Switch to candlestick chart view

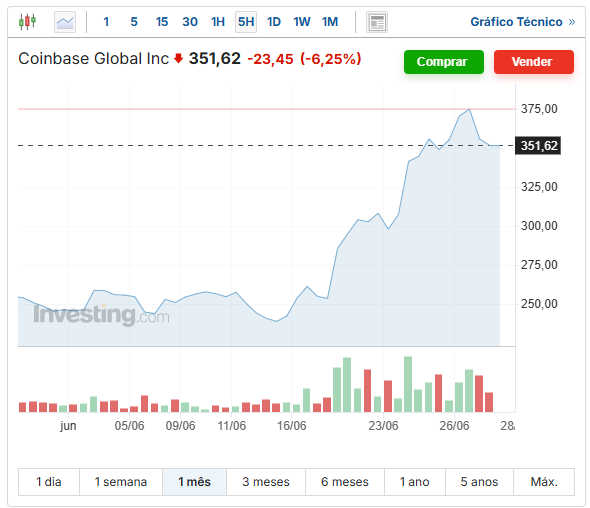point(27,22)
